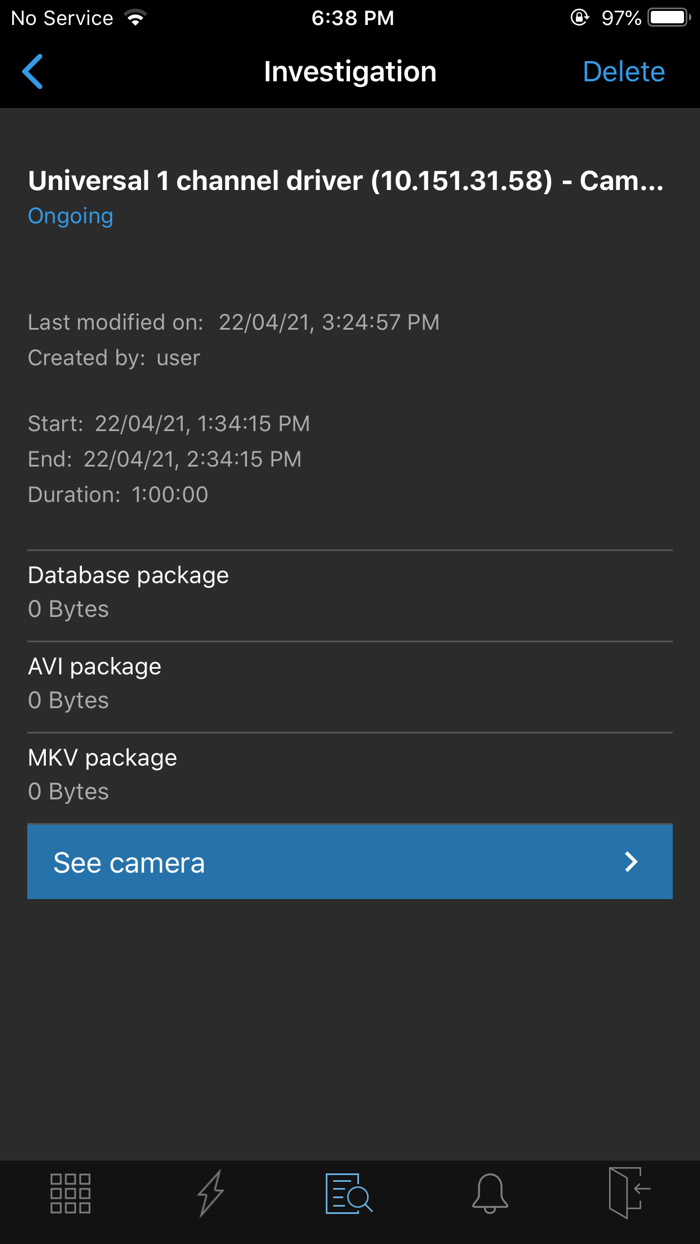This screenshot has width=700, height=1244.
Task: Tap the Universal 1 channel driver title
Action: (345, 181)
